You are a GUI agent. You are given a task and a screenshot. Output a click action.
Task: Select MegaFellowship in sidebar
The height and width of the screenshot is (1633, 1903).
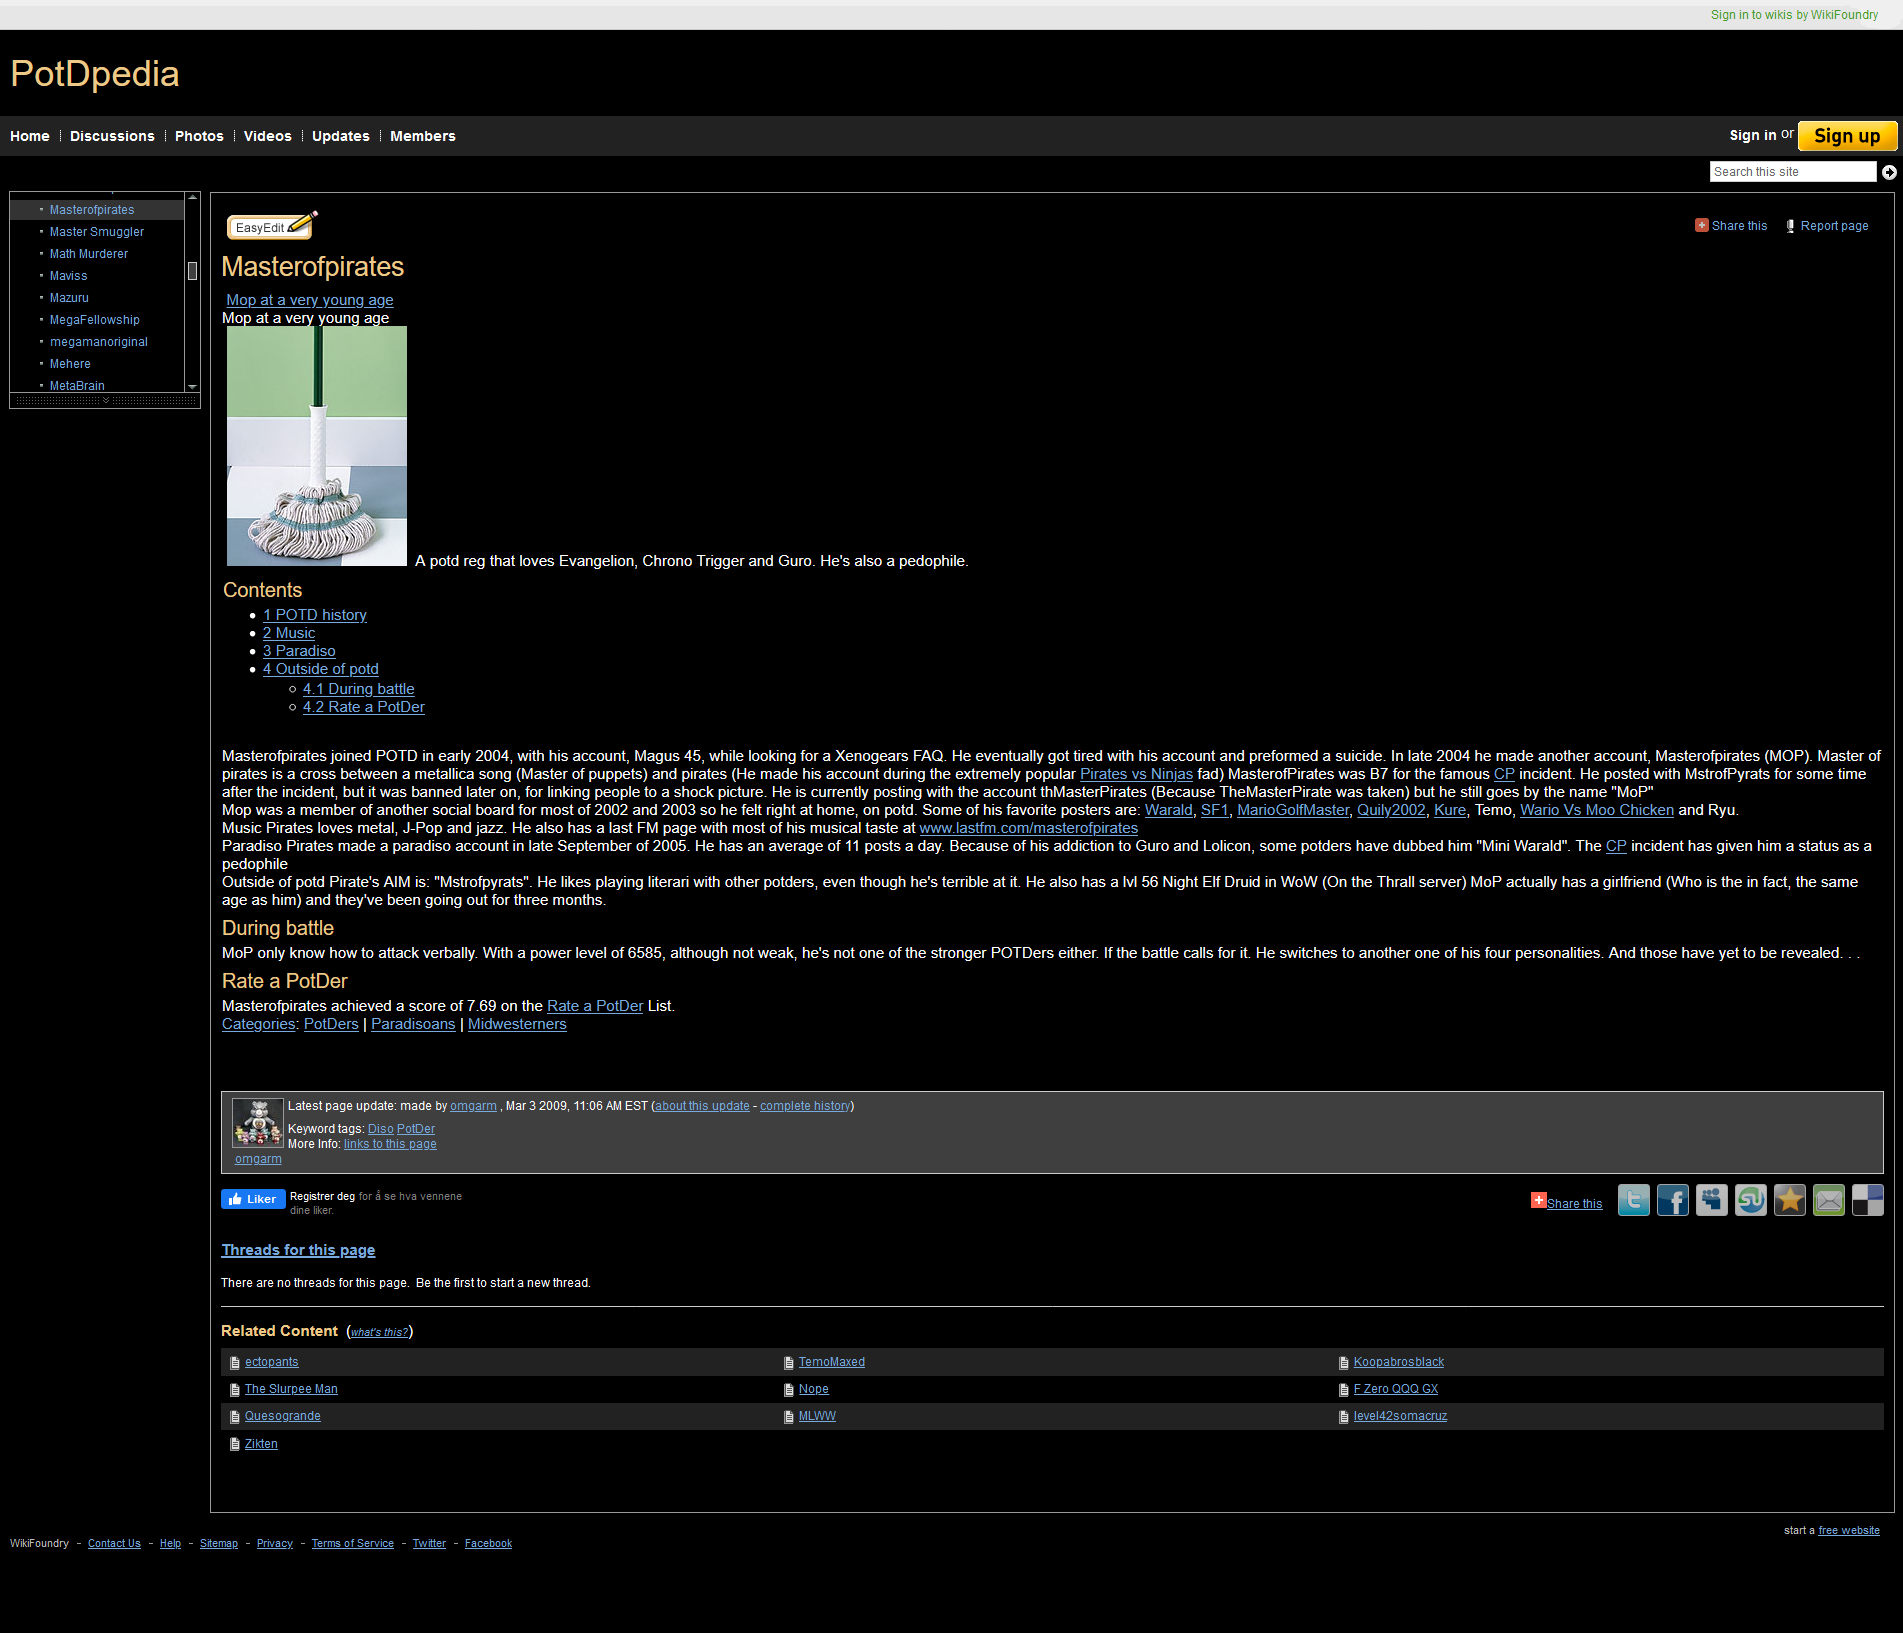(95, 320)
